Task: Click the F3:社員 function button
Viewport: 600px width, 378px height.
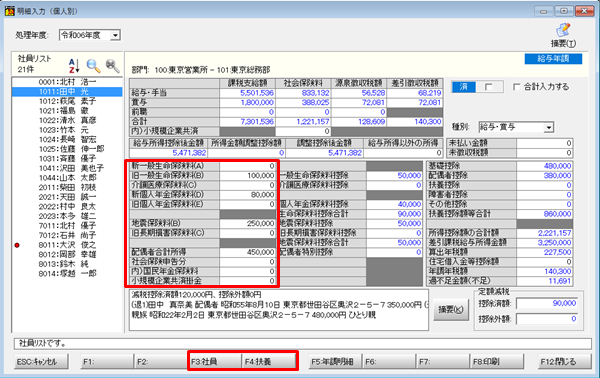Action: 215,362
